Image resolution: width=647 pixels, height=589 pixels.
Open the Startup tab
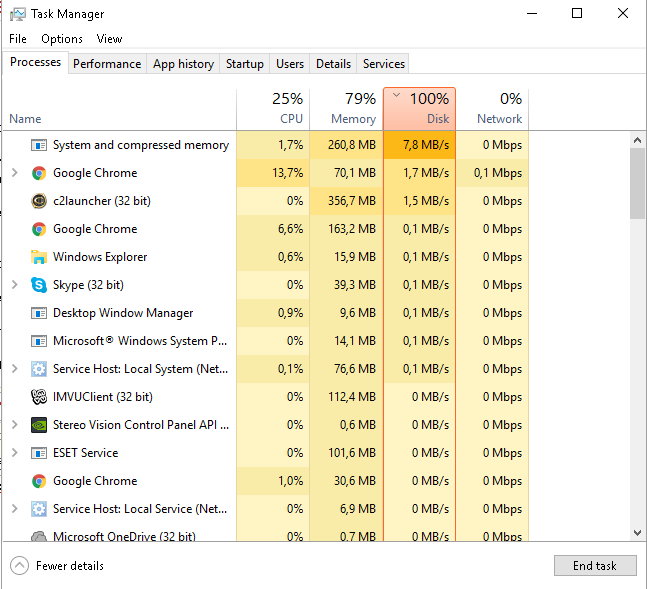[244, 64]
